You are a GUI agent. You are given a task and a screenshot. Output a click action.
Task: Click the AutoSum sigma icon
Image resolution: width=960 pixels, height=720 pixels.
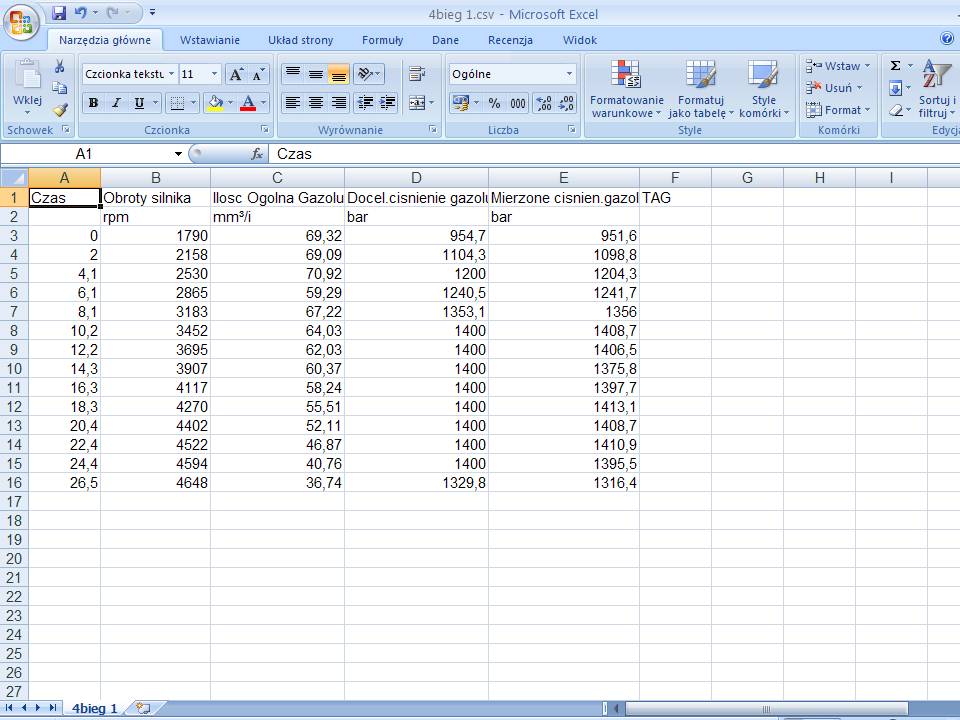click(x=895, y=66)
